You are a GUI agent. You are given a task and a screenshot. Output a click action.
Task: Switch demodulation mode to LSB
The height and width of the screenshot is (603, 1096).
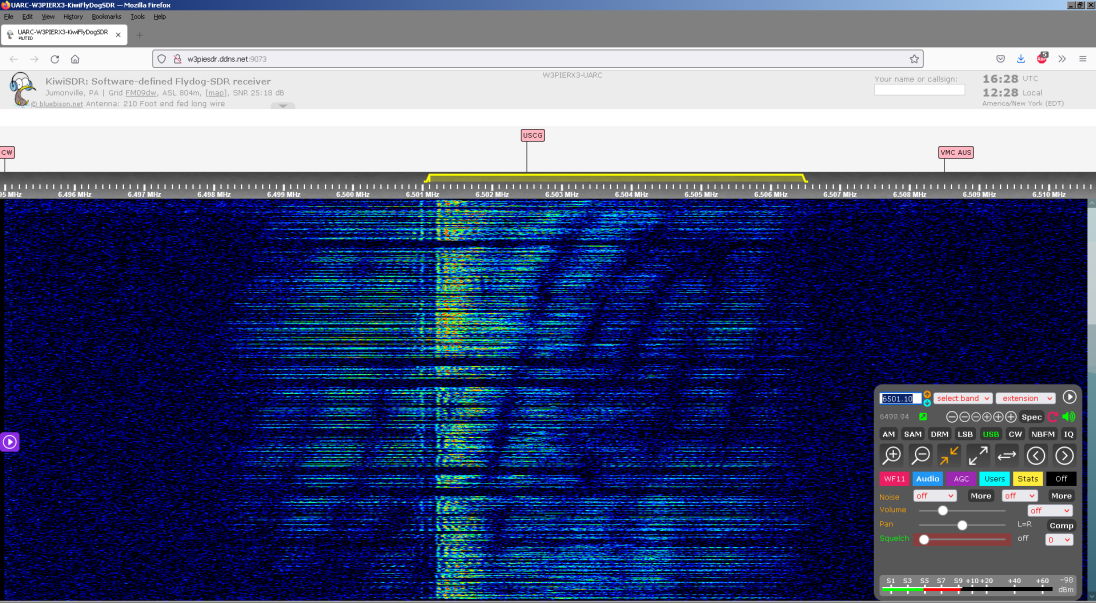point(965,434)
